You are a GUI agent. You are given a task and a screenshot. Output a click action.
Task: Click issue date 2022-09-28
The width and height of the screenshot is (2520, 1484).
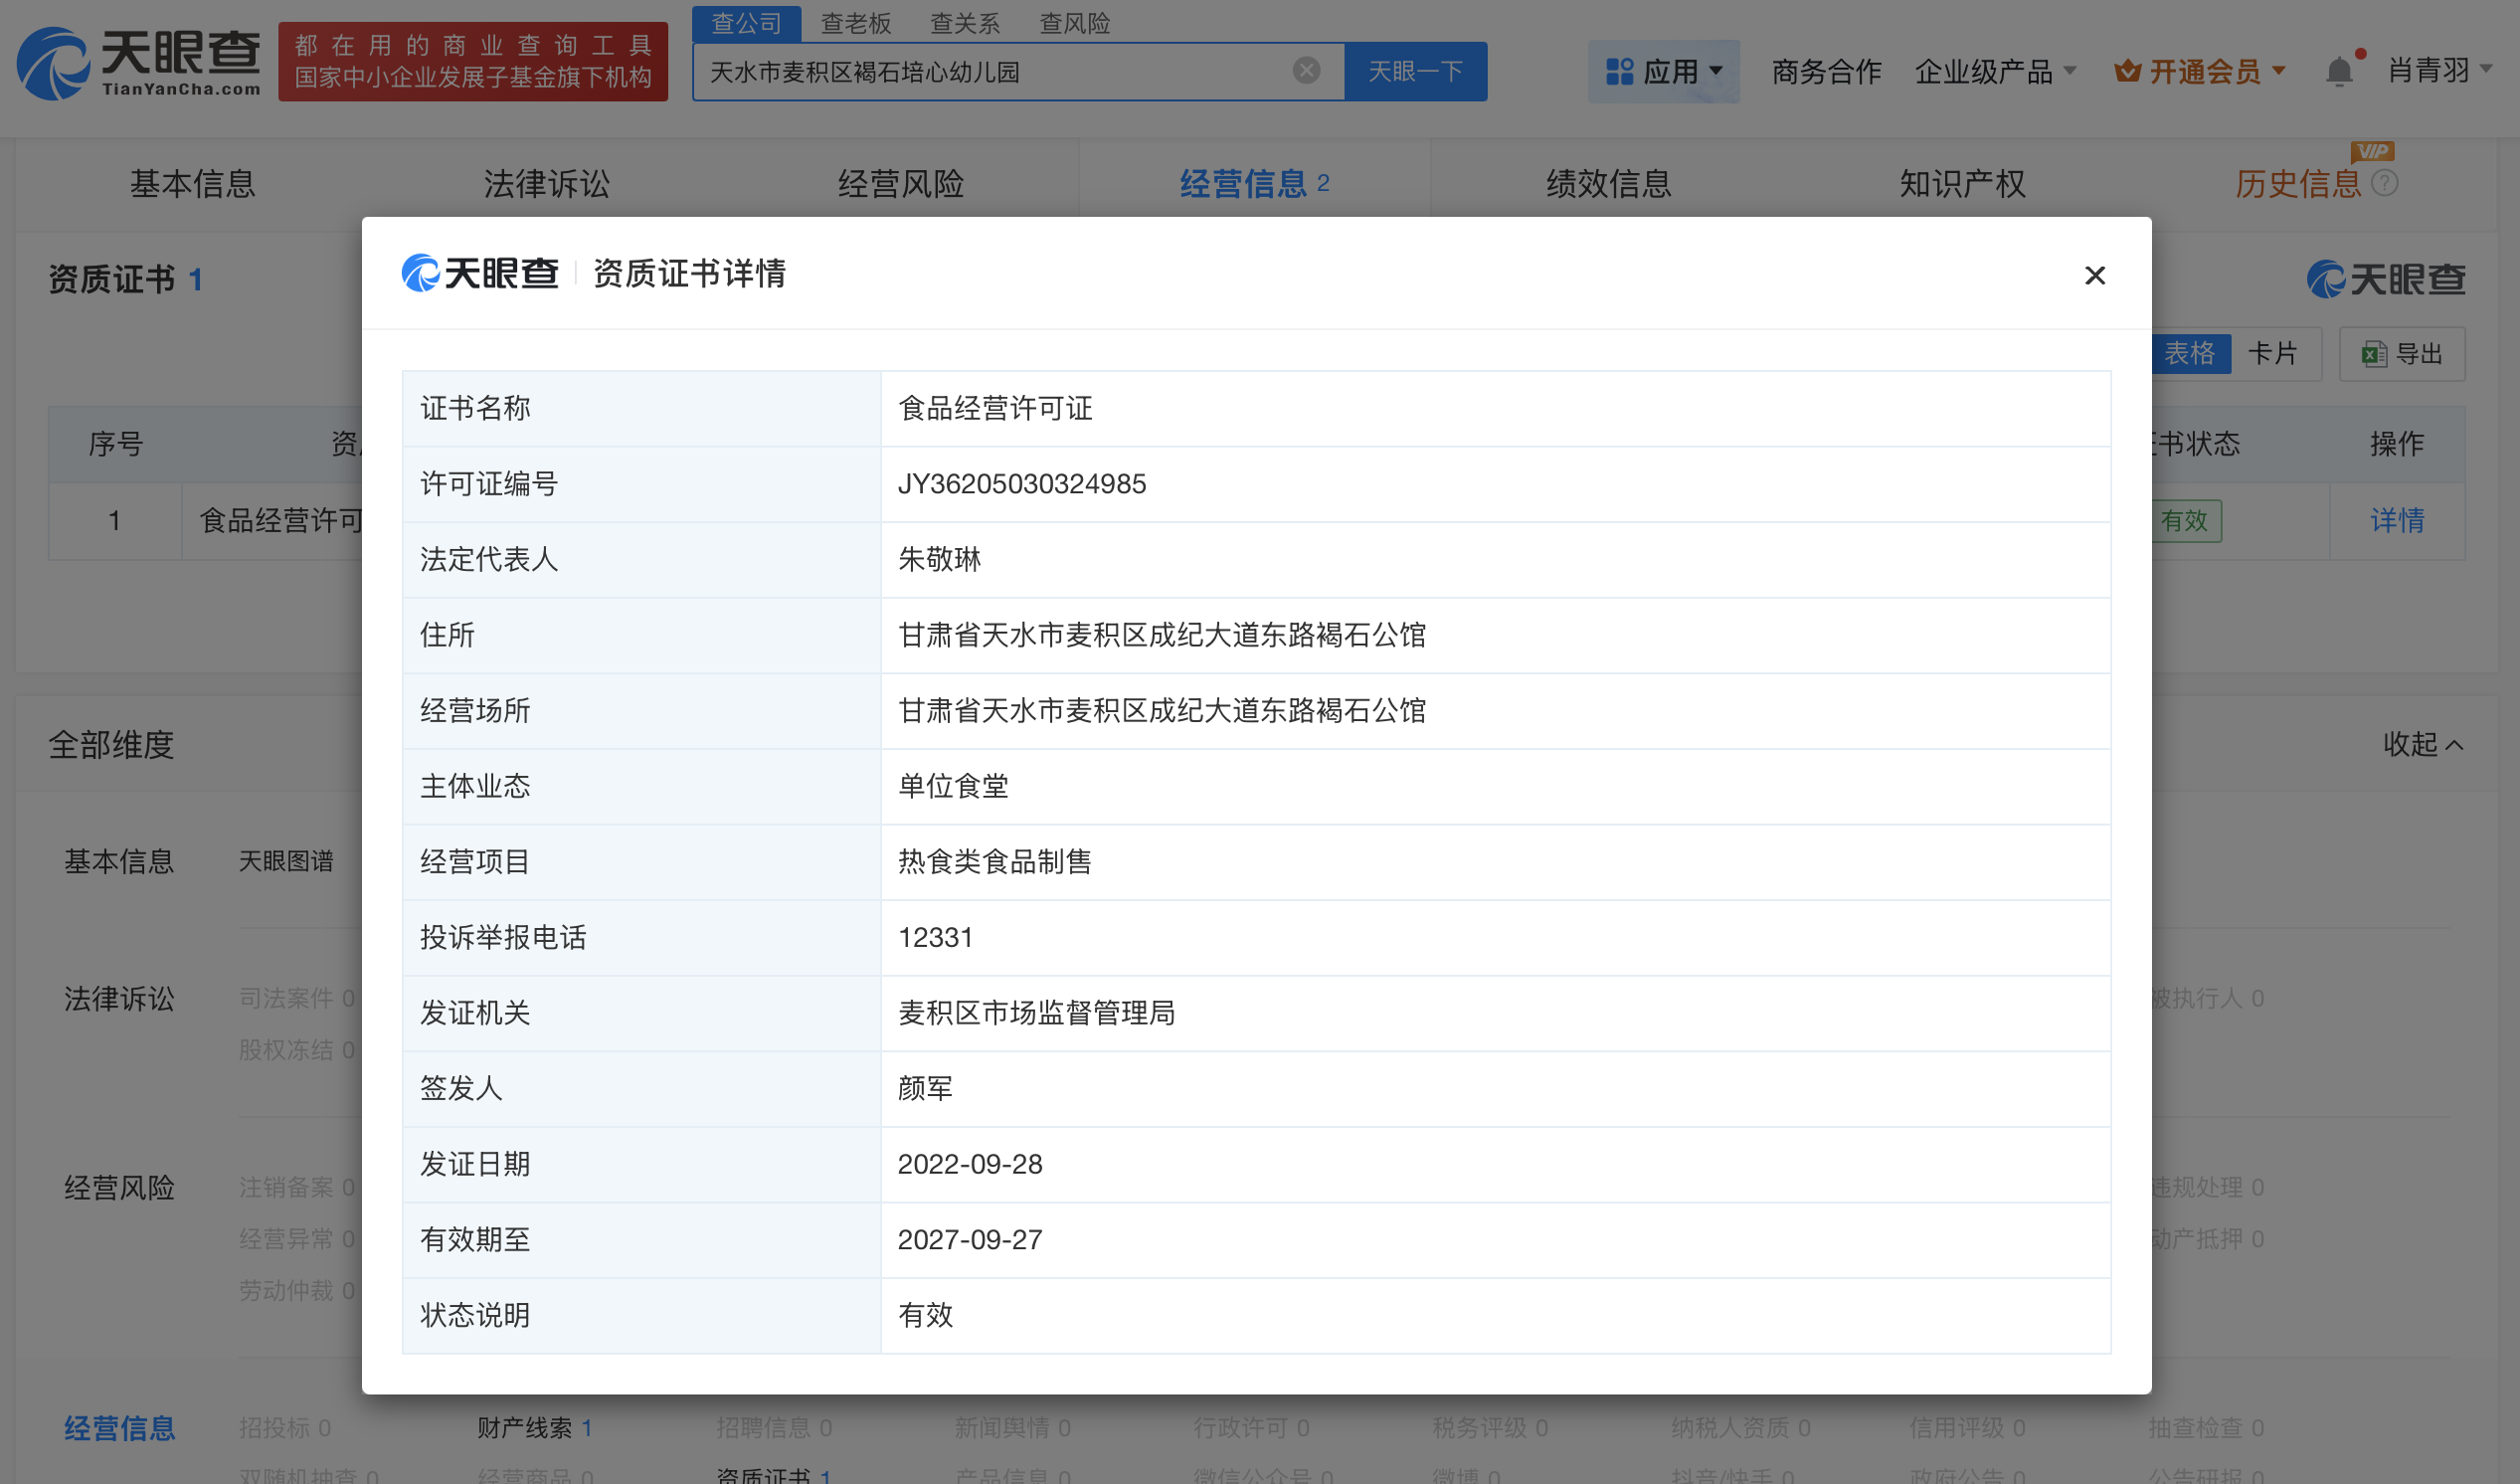click(969, 1164)
